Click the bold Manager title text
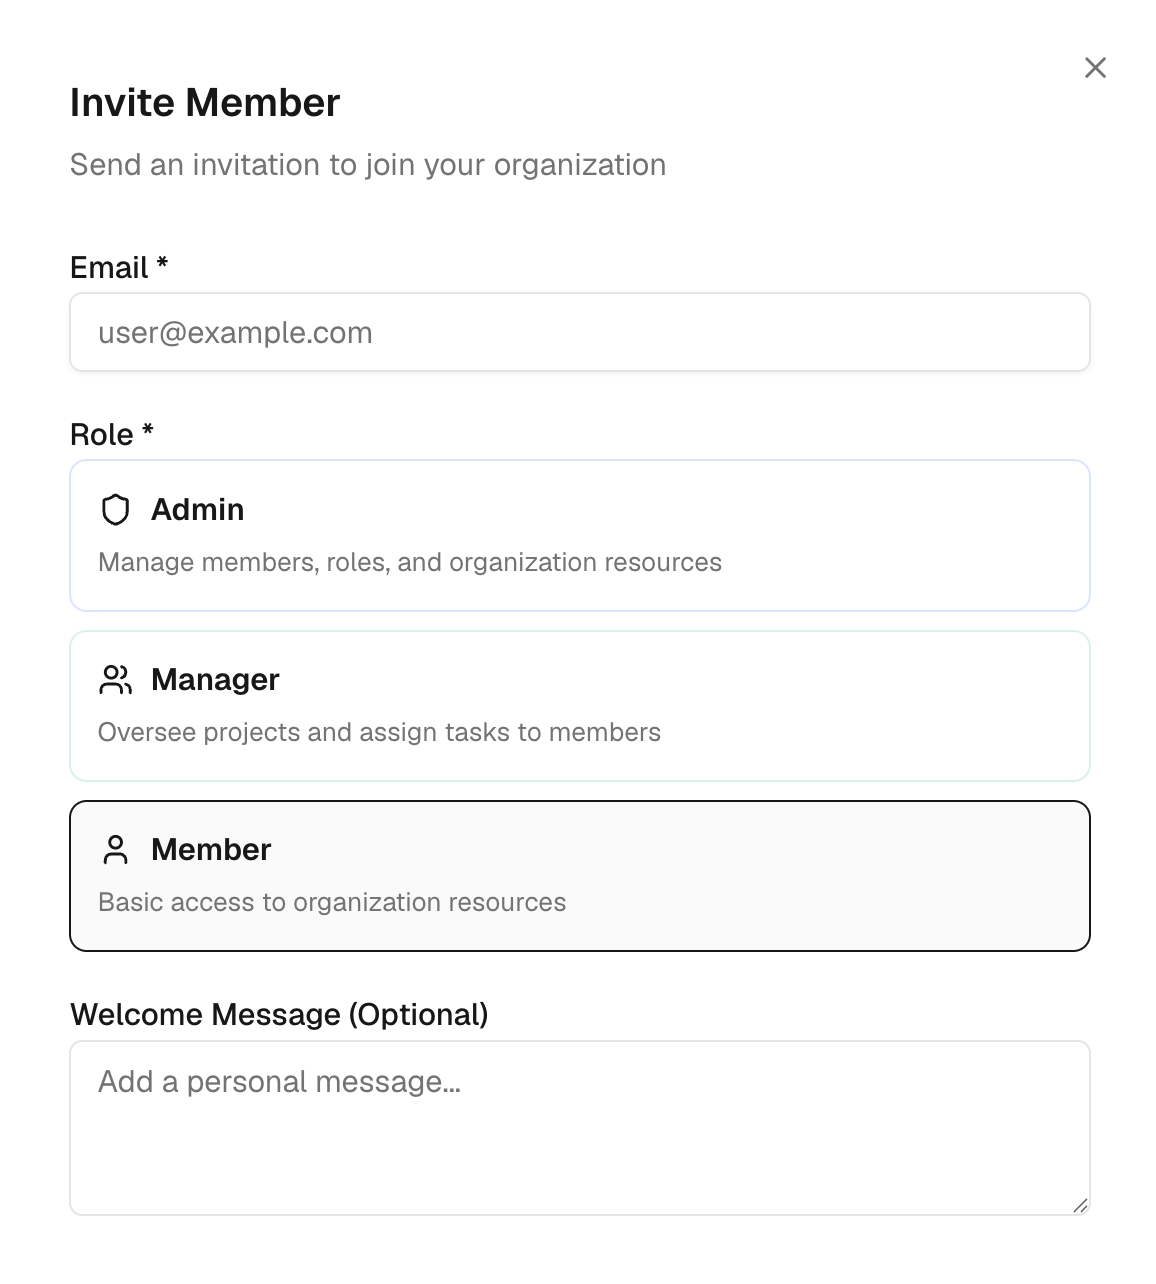This screenshot has width=1156, height=1284. [215, 680]
